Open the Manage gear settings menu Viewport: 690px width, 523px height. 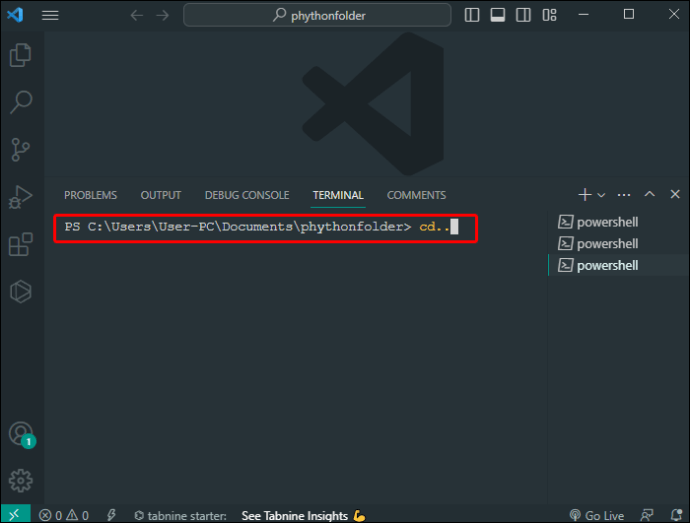coord(20,480)
